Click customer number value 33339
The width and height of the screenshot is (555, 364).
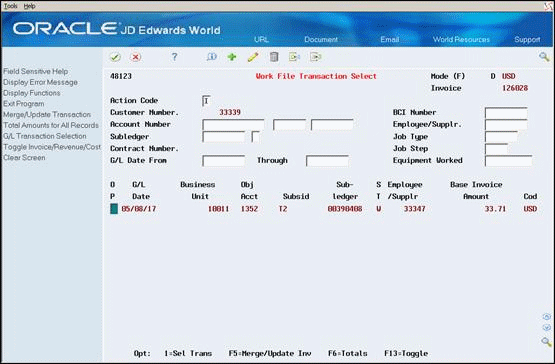click(x=230, y=112)
